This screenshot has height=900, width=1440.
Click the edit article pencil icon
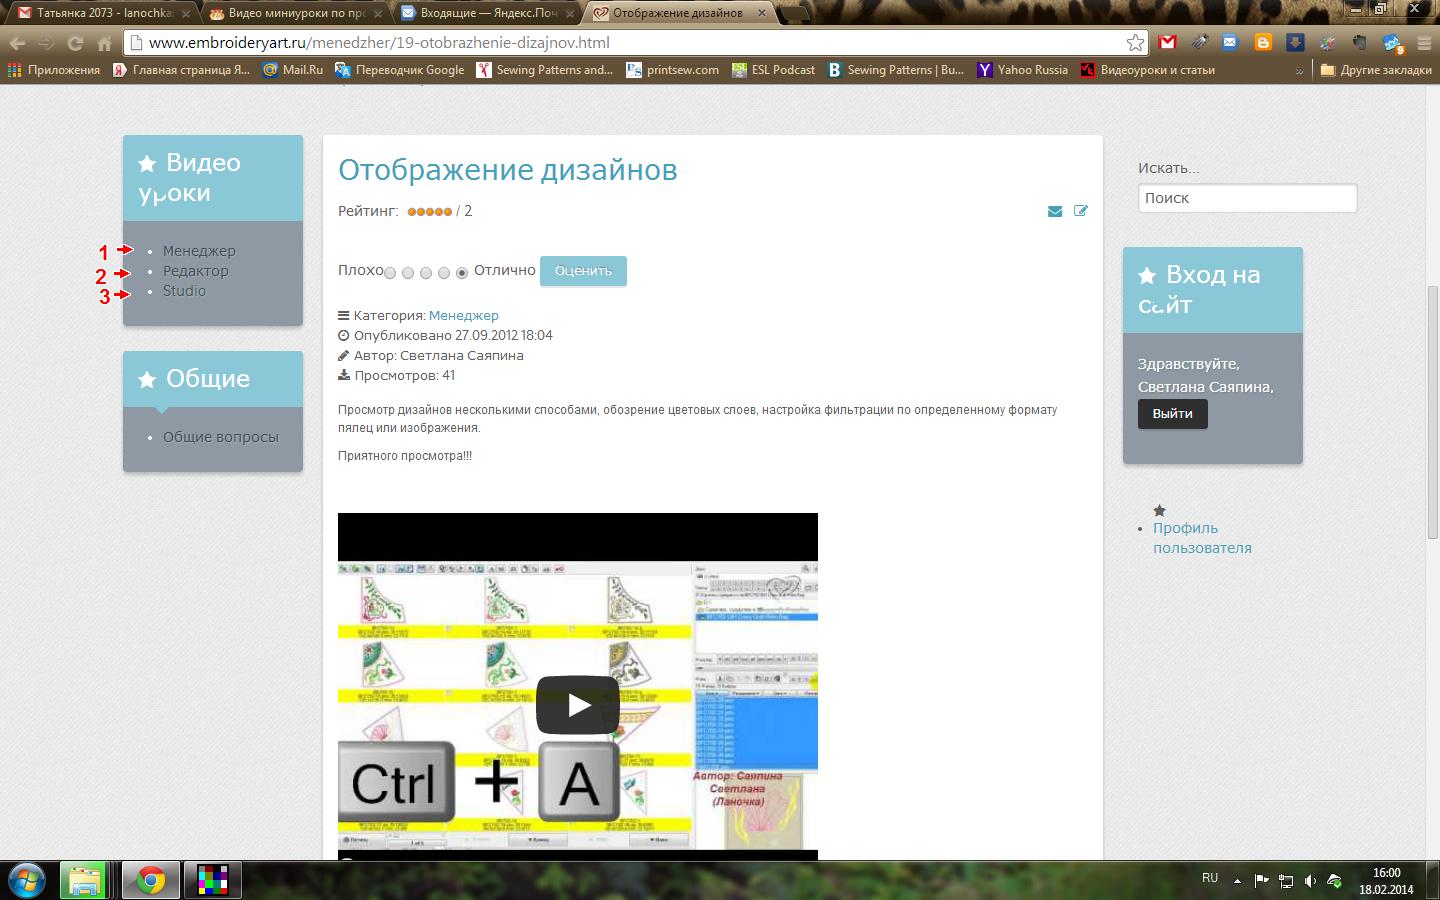(x=1080, y=211)
